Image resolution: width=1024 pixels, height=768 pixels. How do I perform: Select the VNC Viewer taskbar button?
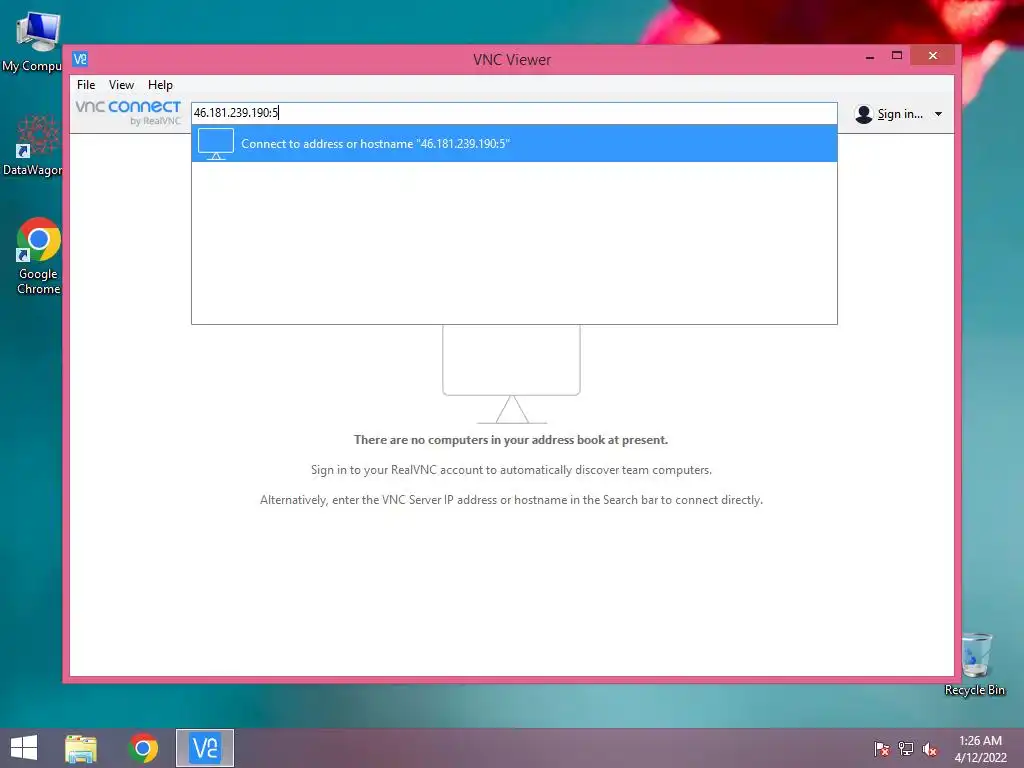pos(205,748)
